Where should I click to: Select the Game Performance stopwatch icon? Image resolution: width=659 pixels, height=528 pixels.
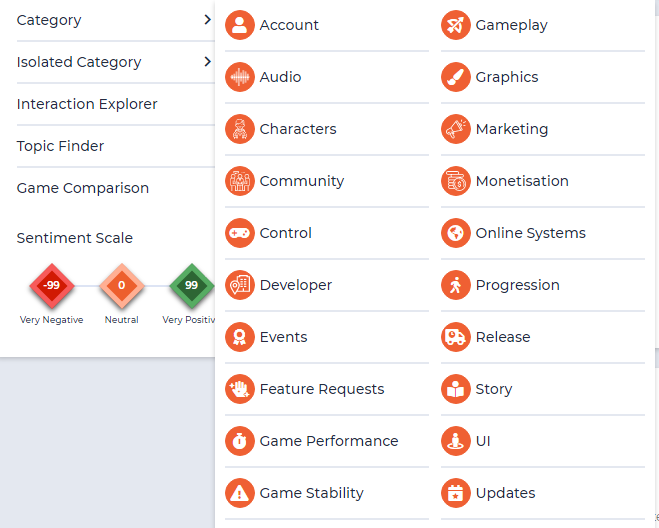[240, 441]
